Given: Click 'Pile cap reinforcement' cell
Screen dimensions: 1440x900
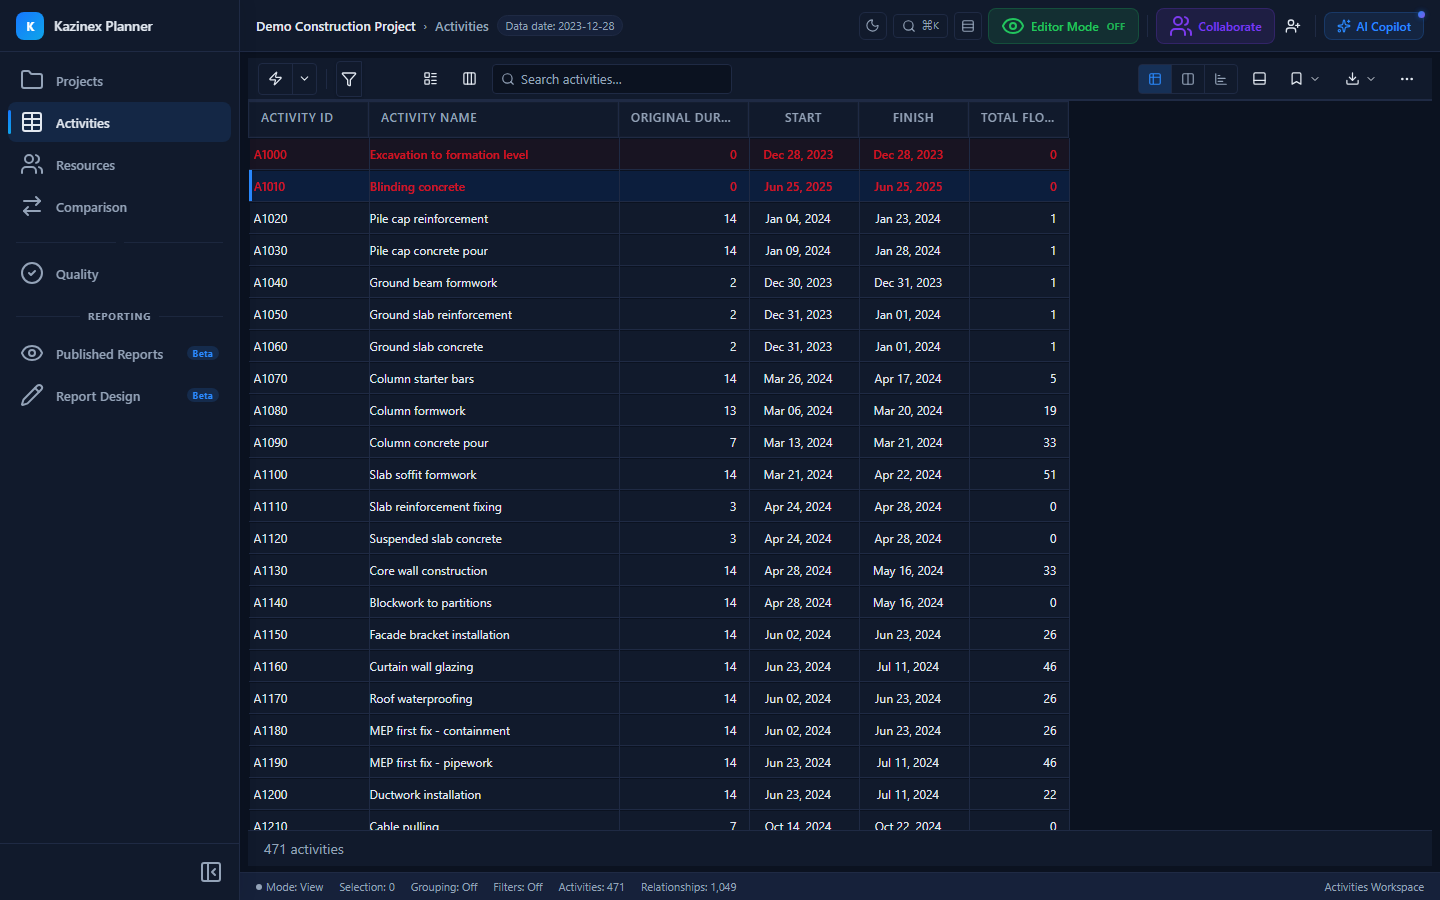Looking at the screenshot, I should (494, 219).
